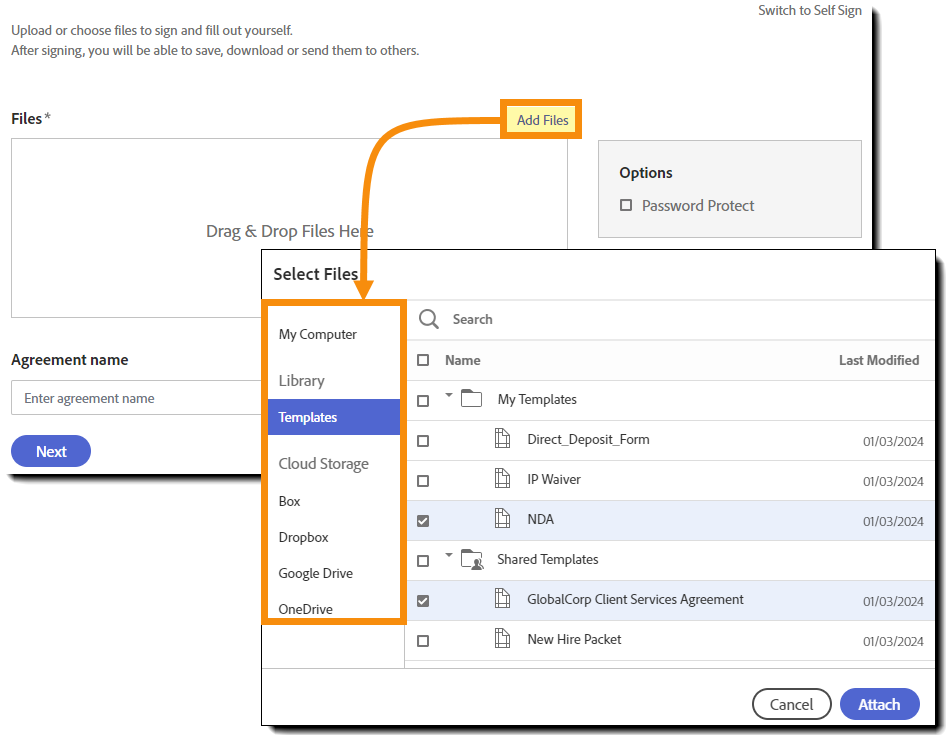
Task: Click the Attach button
Action: [x=879, y=704]
